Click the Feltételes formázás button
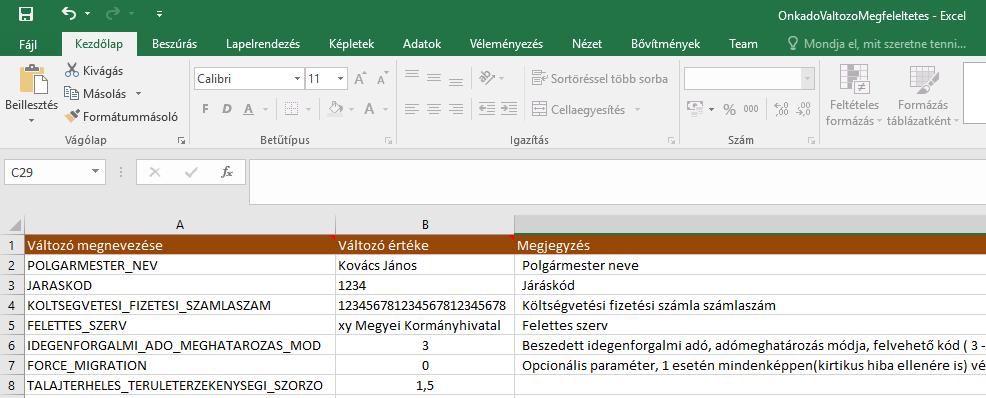Screen dimensions: 986x398 pyautogui.click(x=854, y=96)
